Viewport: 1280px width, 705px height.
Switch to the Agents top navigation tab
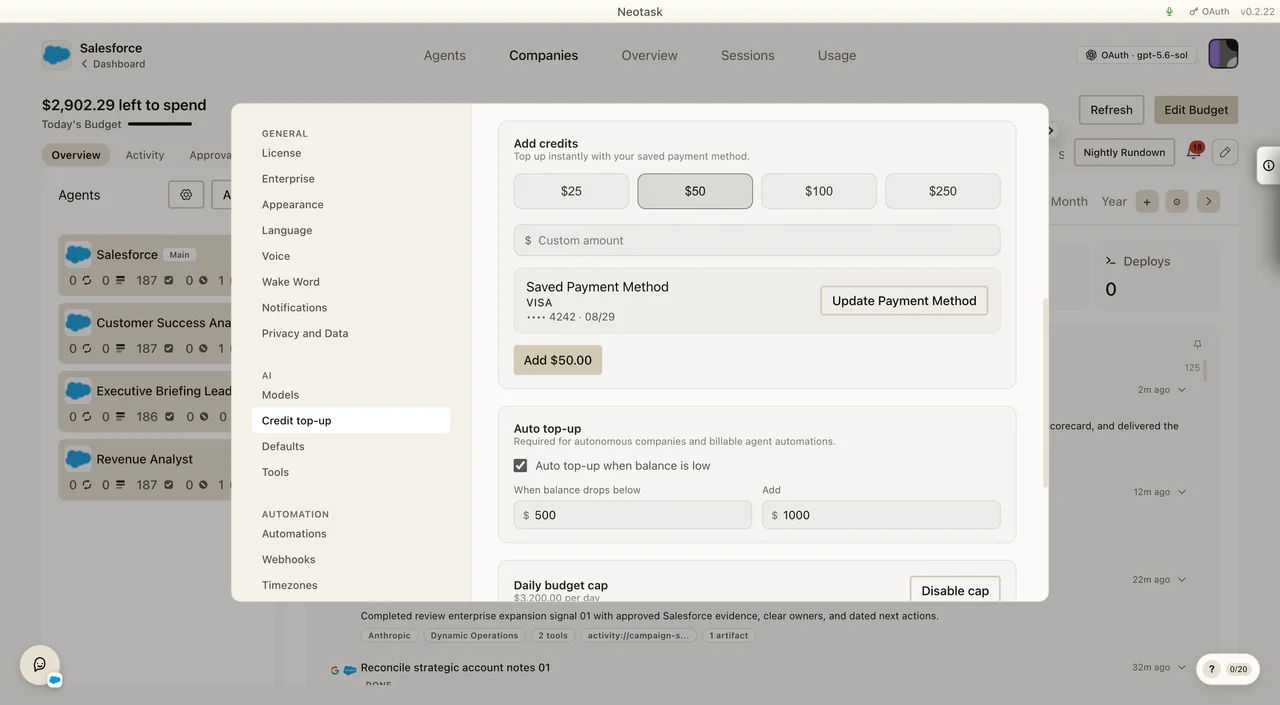(x=445, y=55)
